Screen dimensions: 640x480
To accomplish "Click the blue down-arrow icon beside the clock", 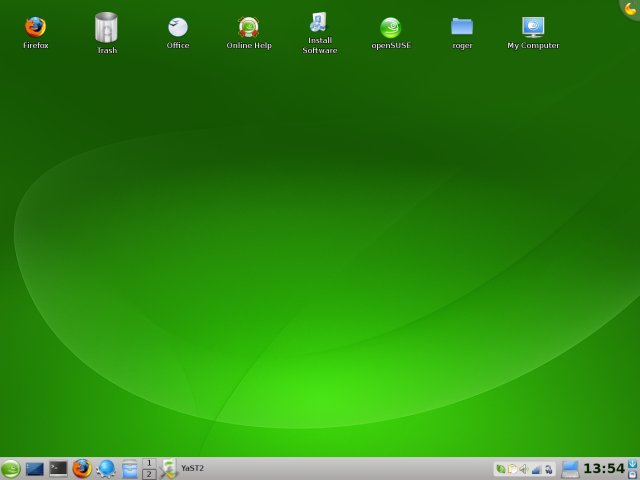I will (632, 464).
